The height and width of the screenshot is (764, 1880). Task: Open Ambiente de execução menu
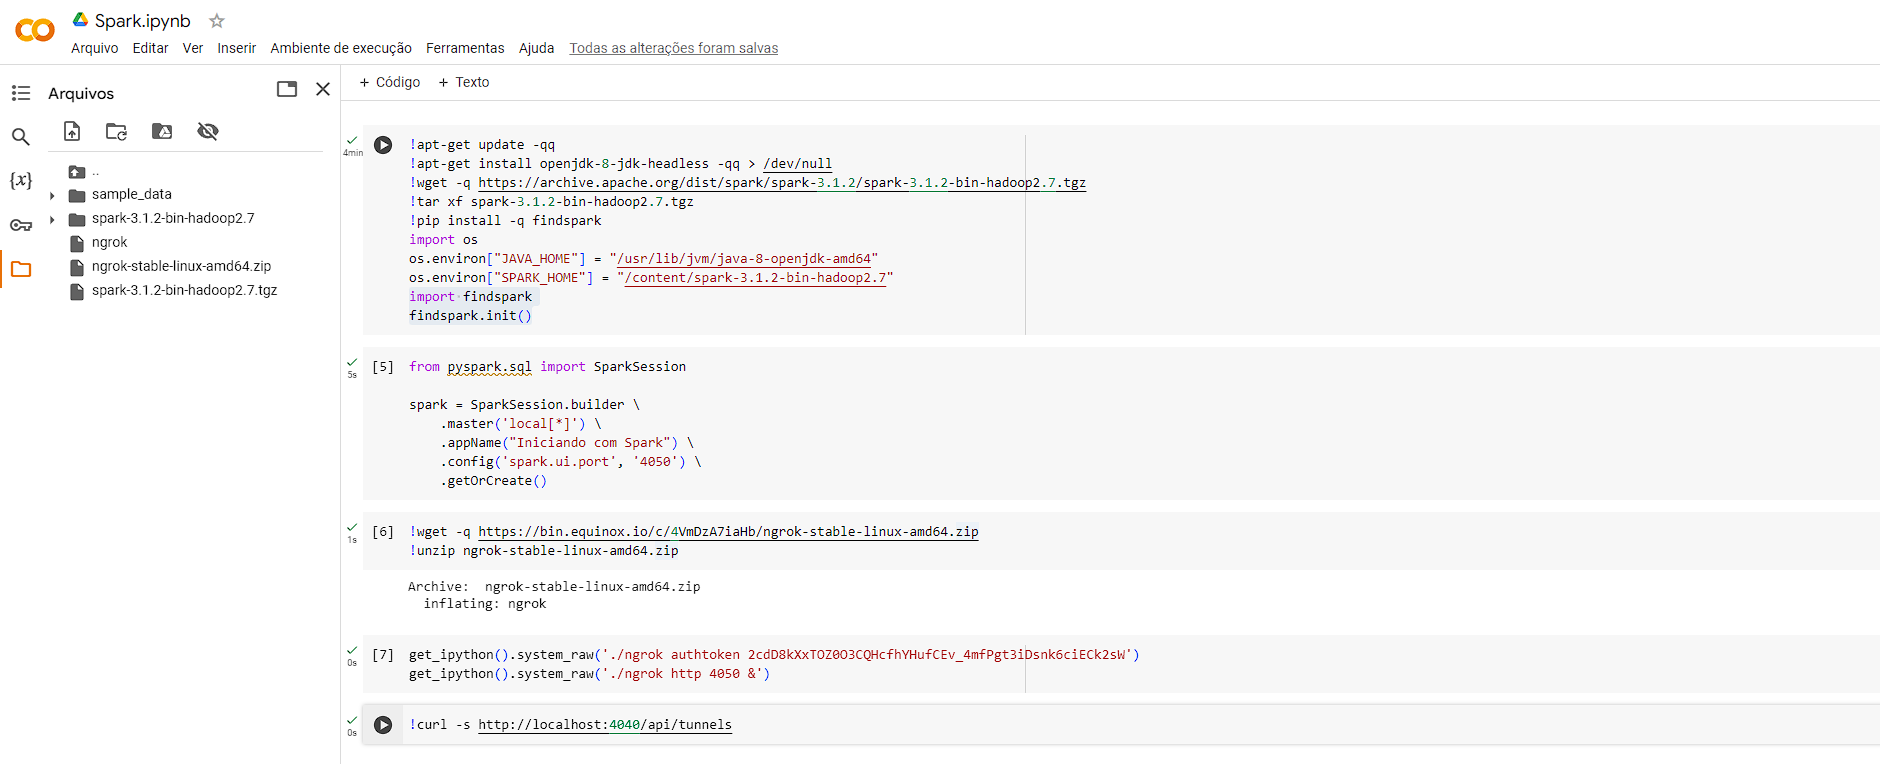[341, 48]
